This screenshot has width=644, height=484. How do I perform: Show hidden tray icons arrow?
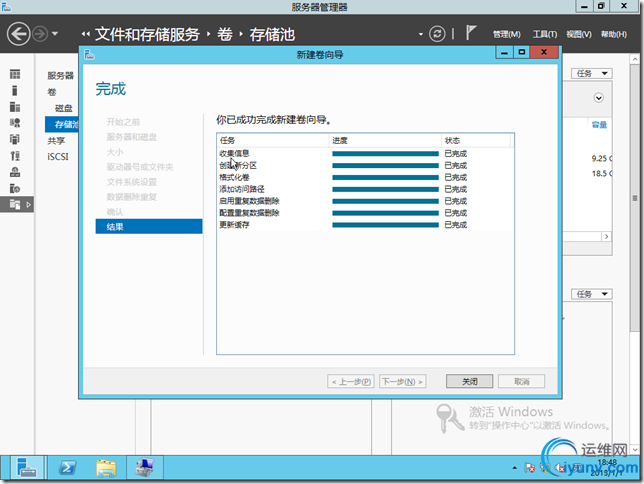(x=514, y=468)
